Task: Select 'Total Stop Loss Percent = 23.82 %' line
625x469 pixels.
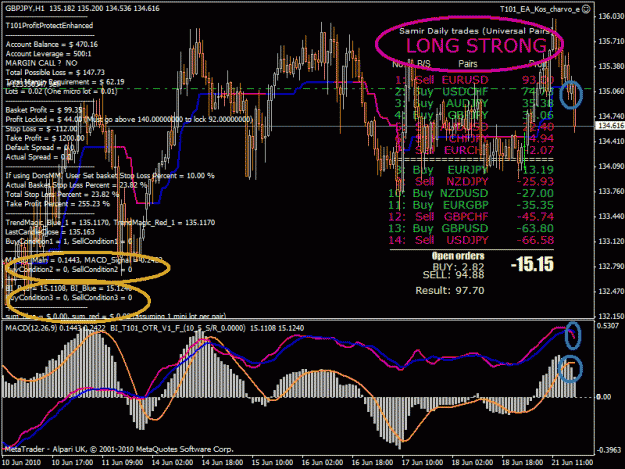Action: (62, 194)
